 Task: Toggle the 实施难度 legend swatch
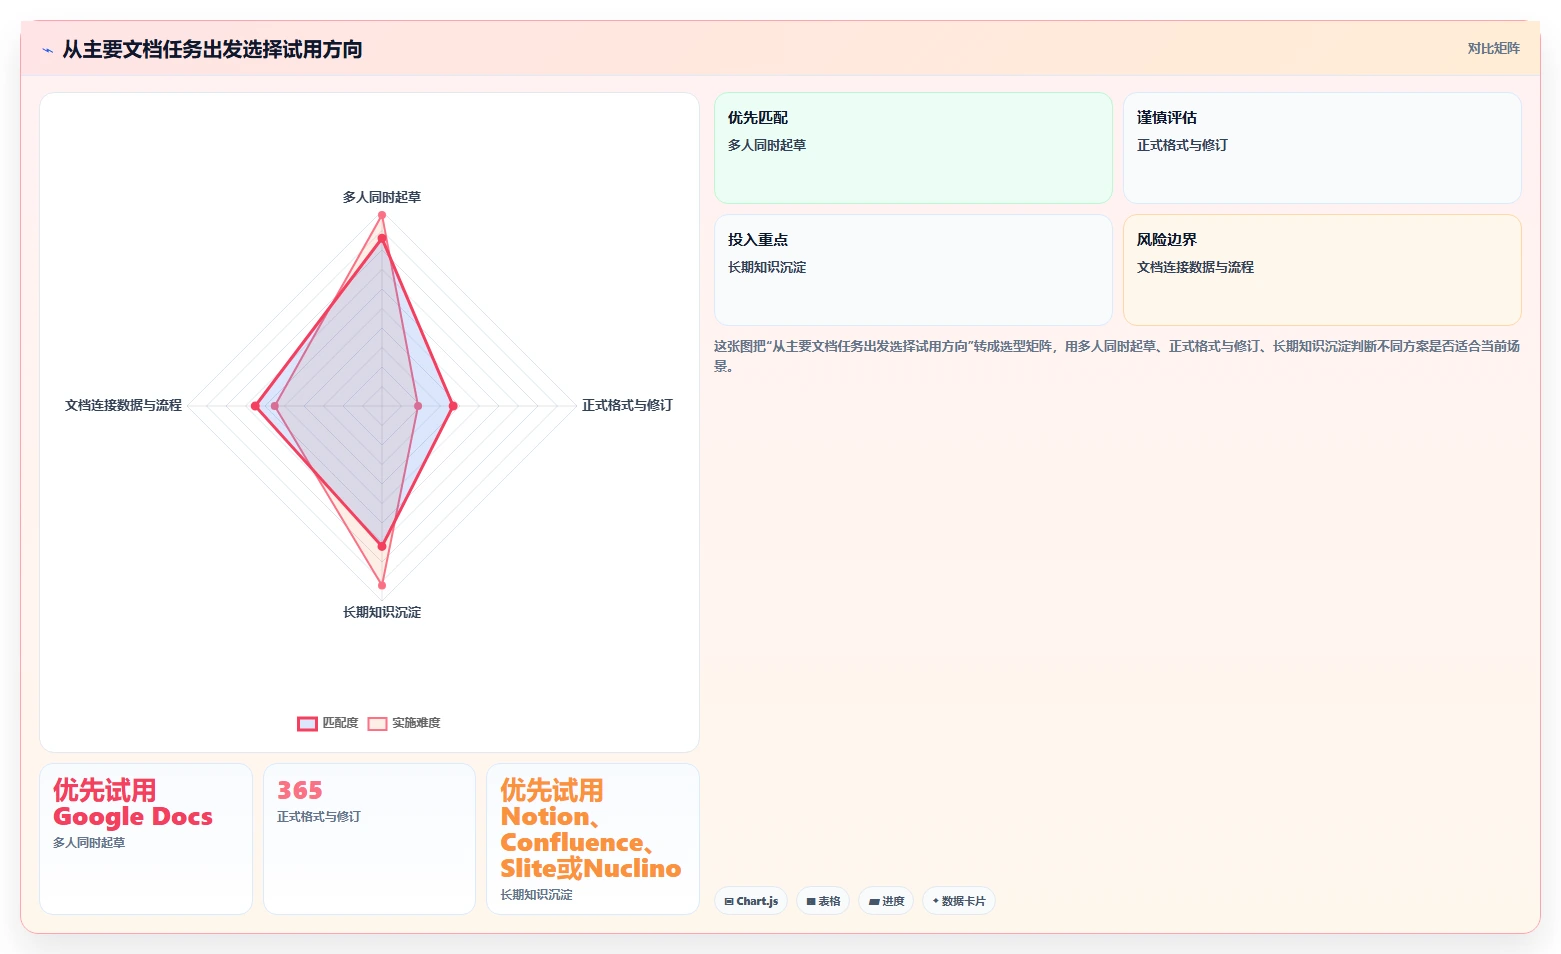coord(377,723)
